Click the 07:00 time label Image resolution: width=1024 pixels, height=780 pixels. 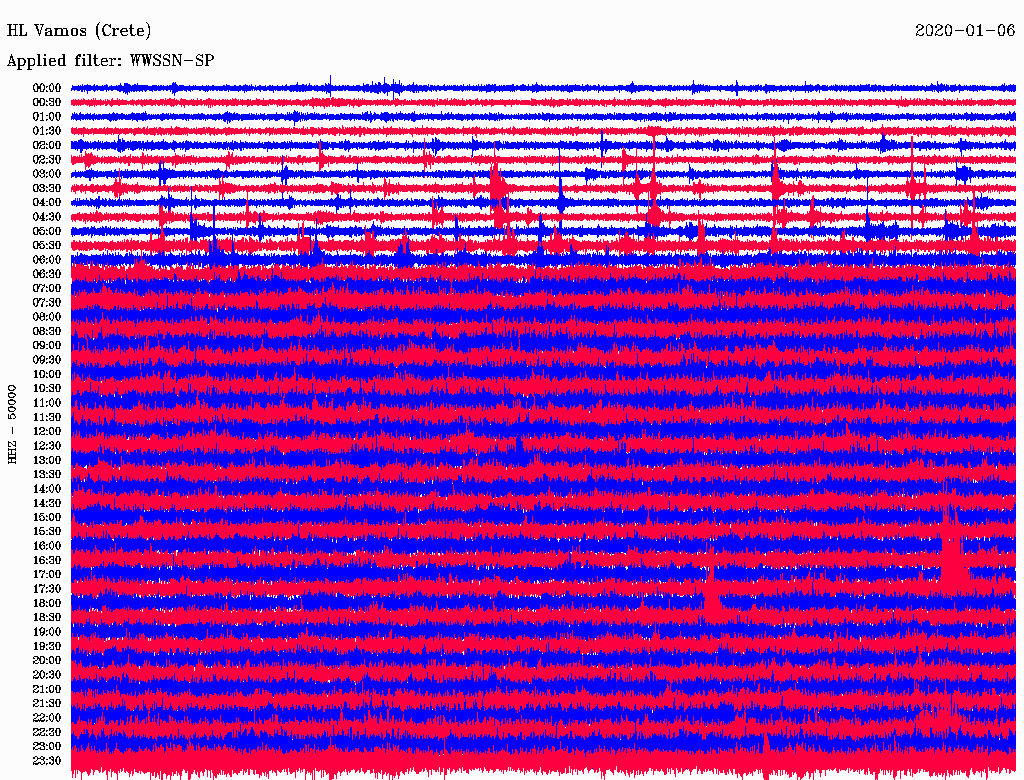(x=47, y=288)
